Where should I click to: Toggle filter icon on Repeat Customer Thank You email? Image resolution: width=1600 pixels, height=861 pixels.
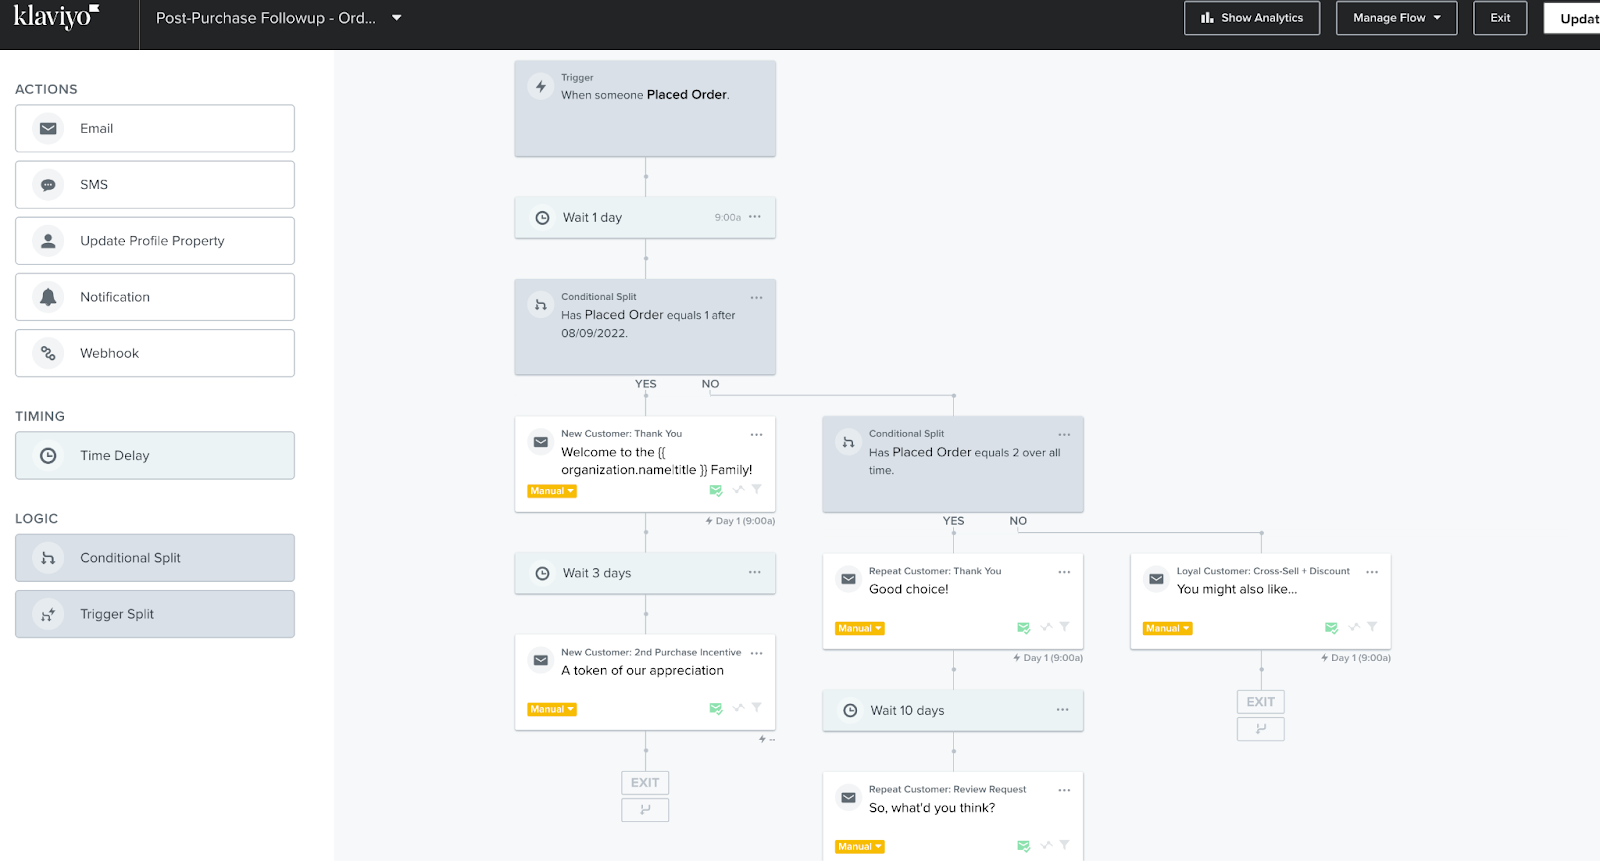click(x=1065, y=627)
